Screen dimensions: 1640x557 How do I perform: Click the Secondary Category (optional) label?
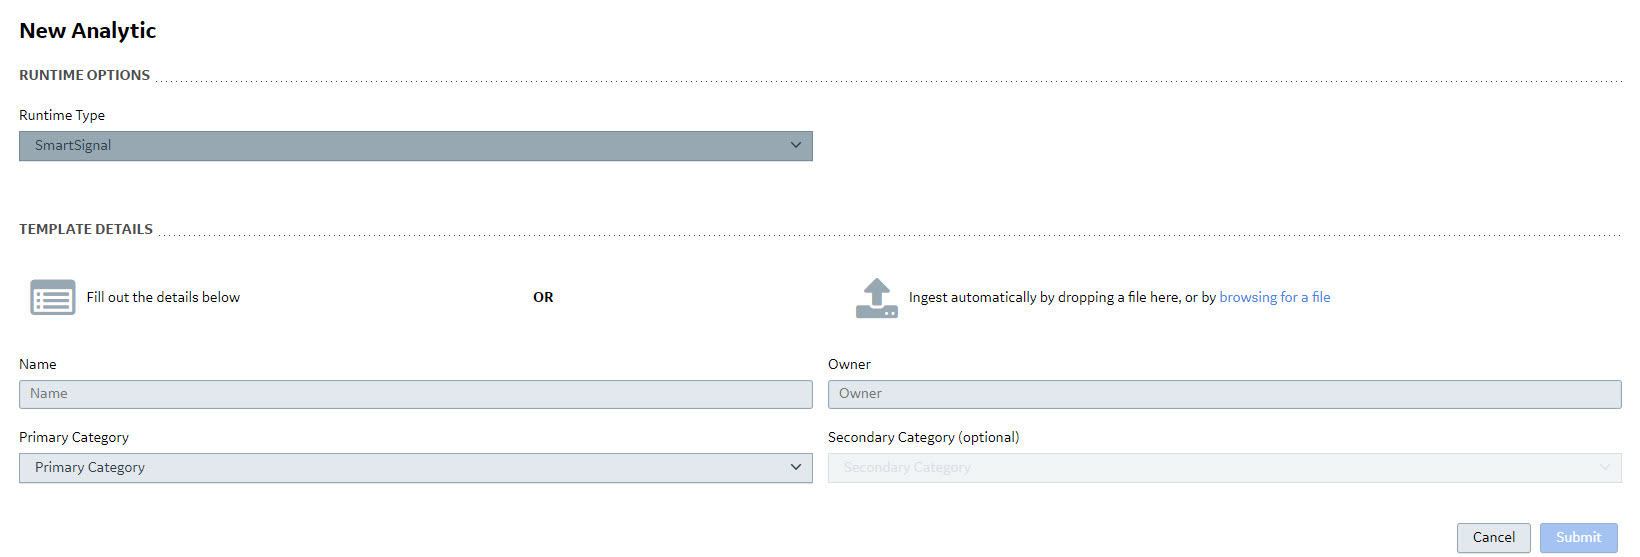pyautogui.click(x=924, y=437)
